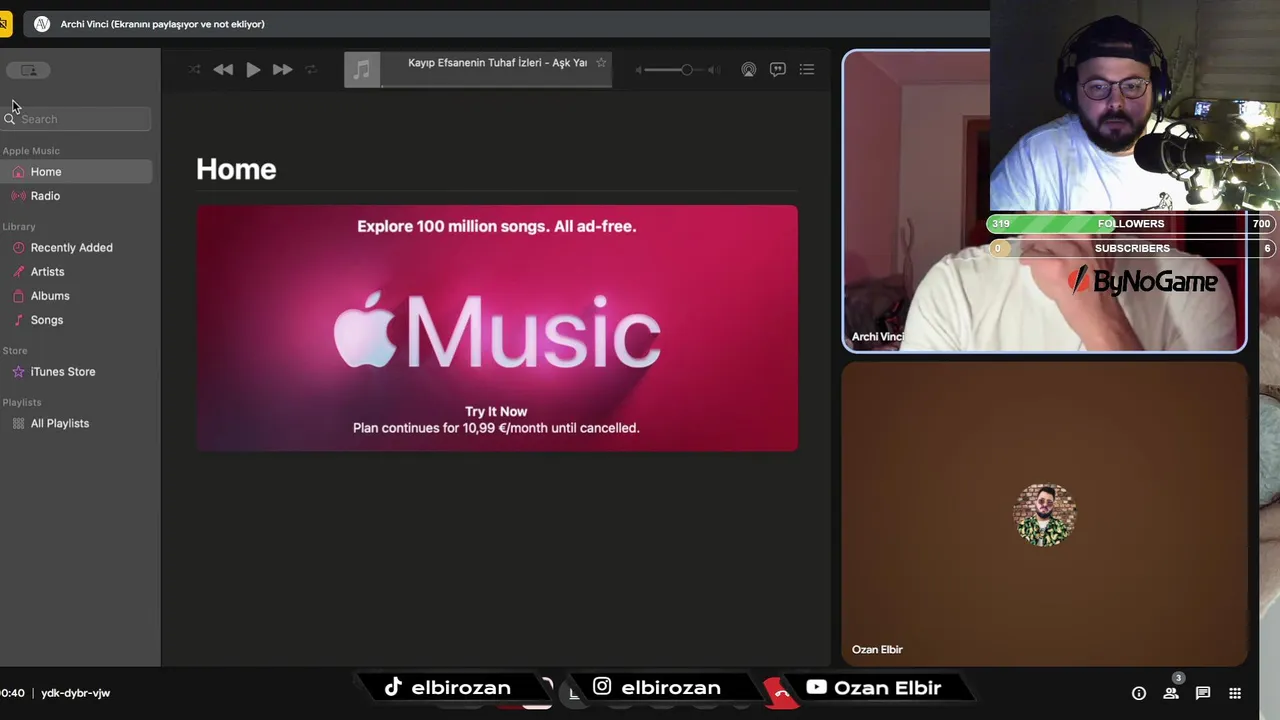
Task: Go to previous track button
Action: point(223,69)
